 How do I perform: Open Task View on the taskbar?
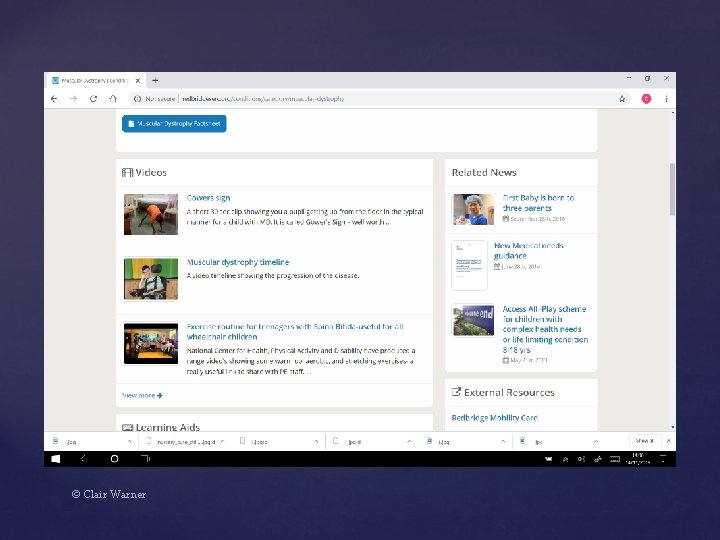146,458
